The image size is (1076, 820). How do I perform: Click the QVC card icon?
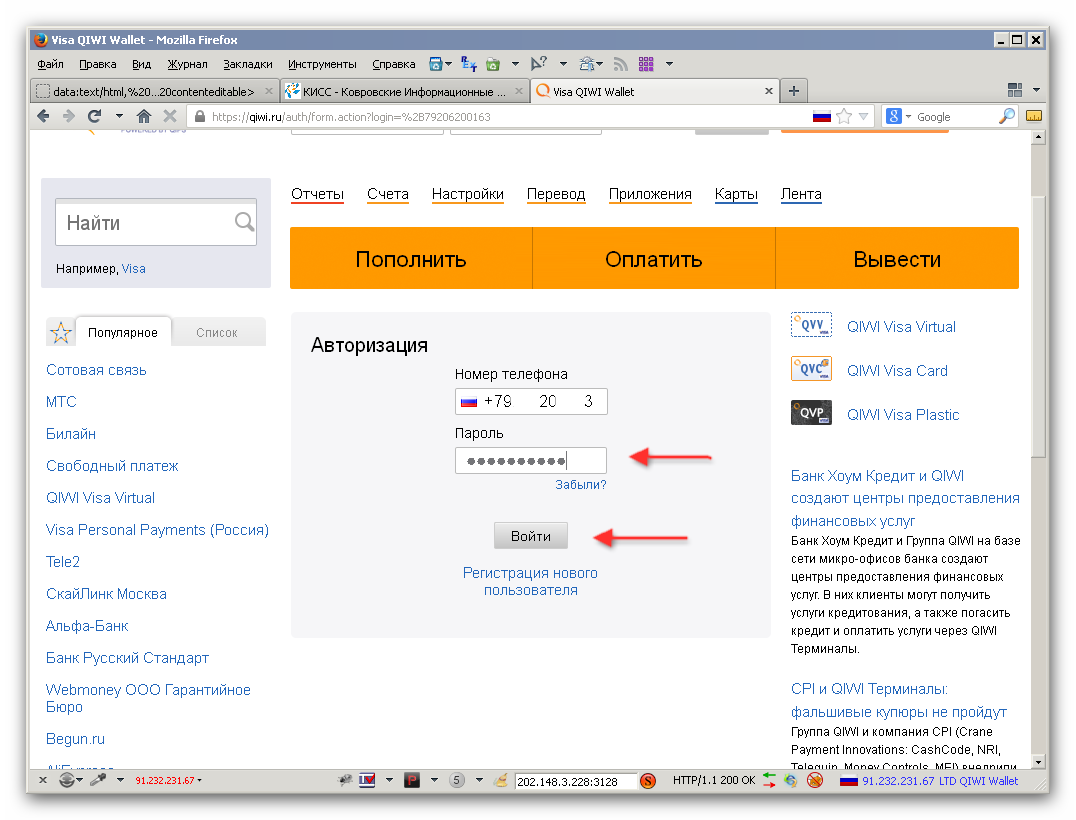pyautogui.click(x=811, y=369)
